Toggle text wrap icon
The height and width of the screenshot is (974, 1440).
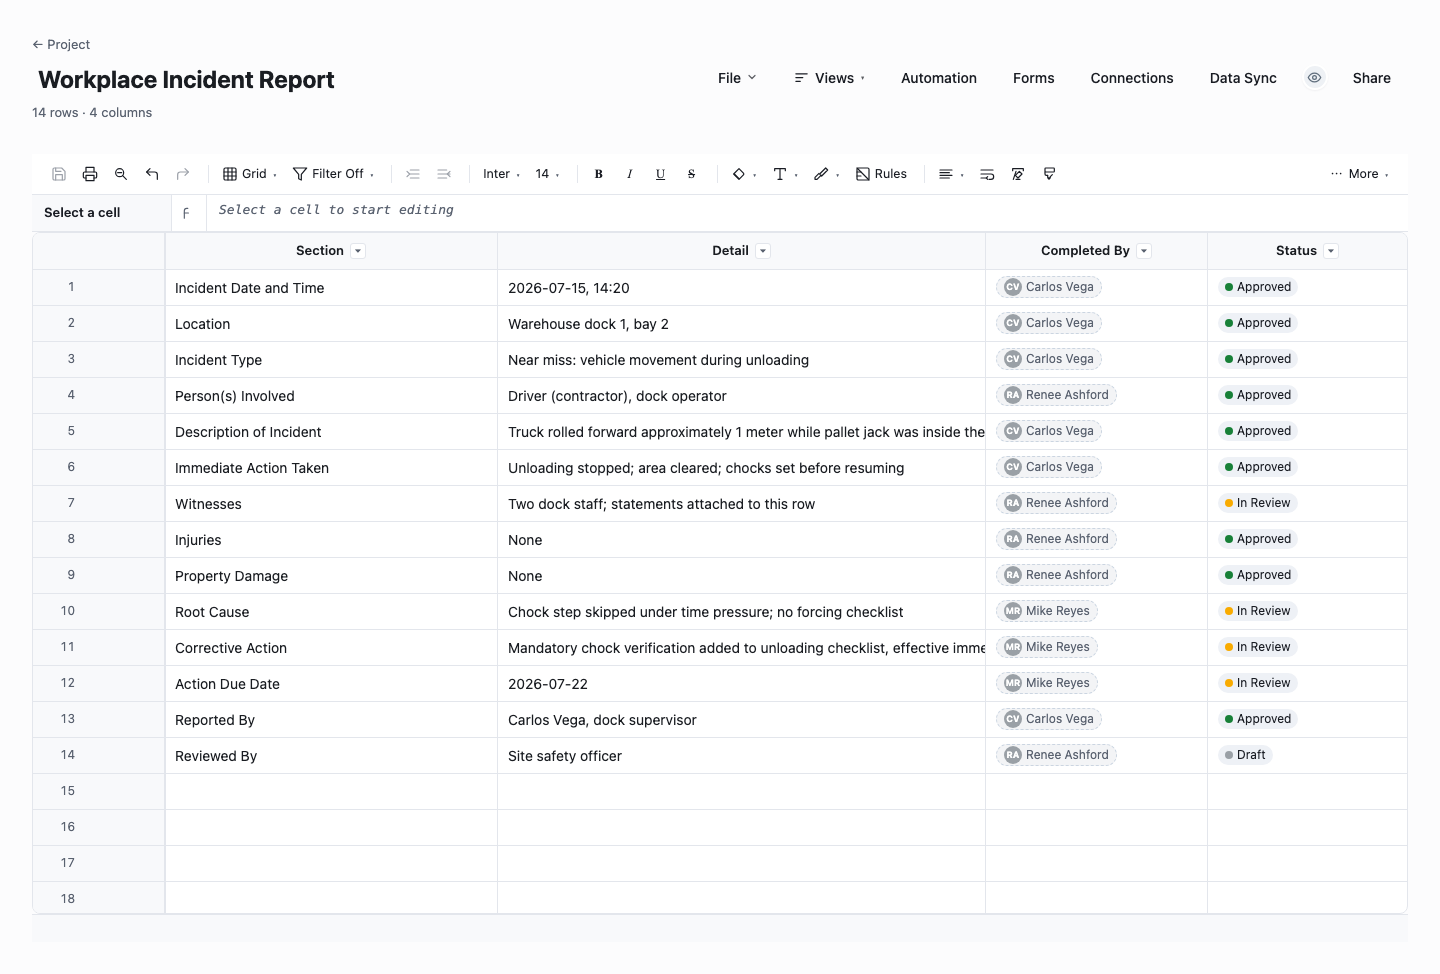[x=987, y=174]
